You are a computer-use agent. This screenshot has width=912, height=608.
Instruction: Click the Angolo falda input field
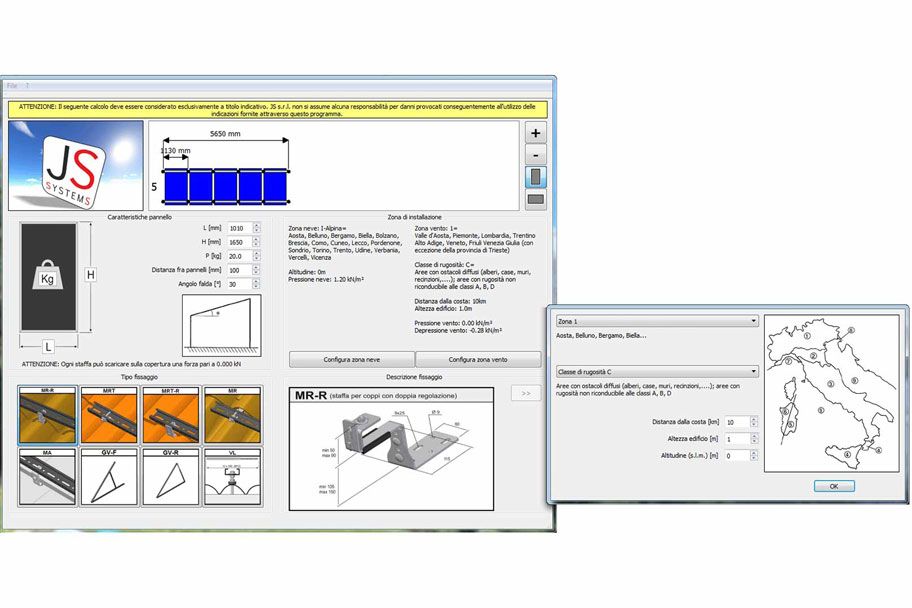coord(239,285)
